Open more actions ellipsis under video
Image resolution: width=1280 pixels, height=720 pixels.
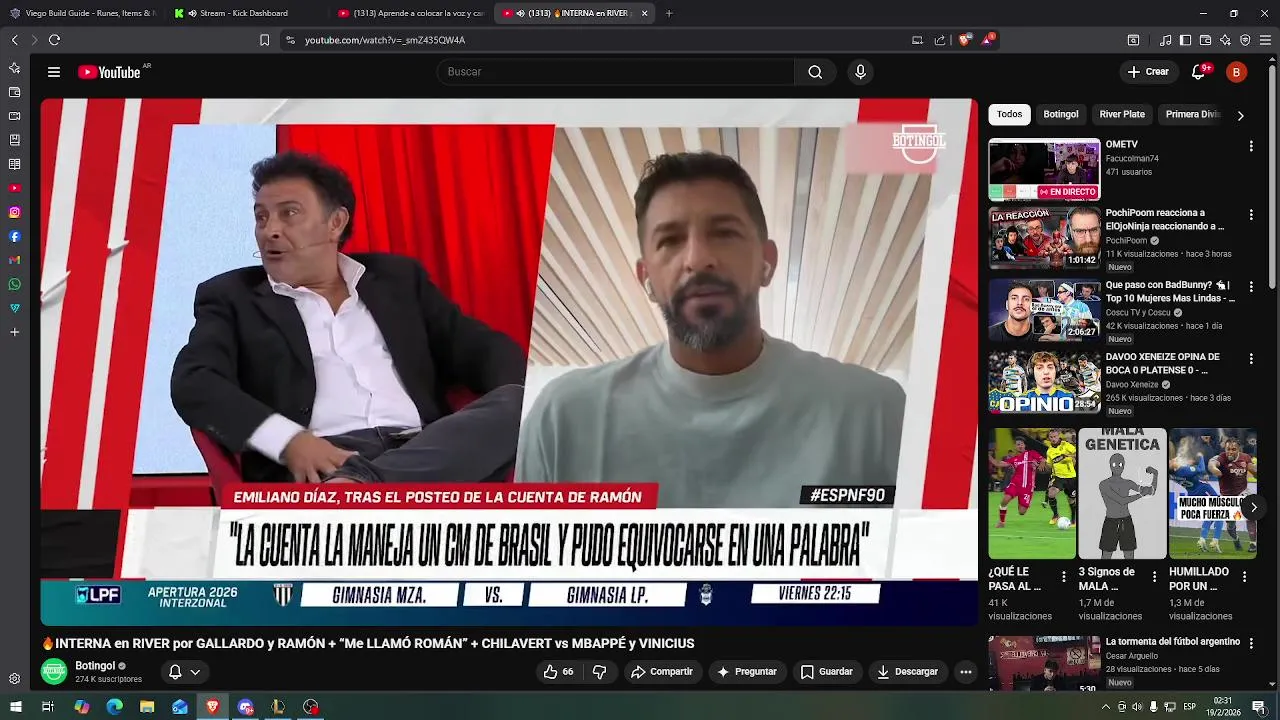point(966,672)
